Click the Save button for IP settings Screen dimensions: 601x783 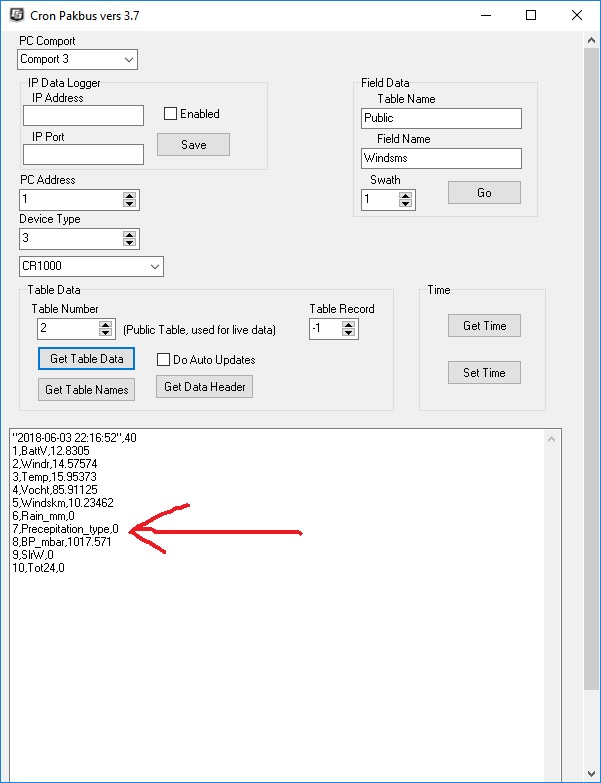click(194, 144)
